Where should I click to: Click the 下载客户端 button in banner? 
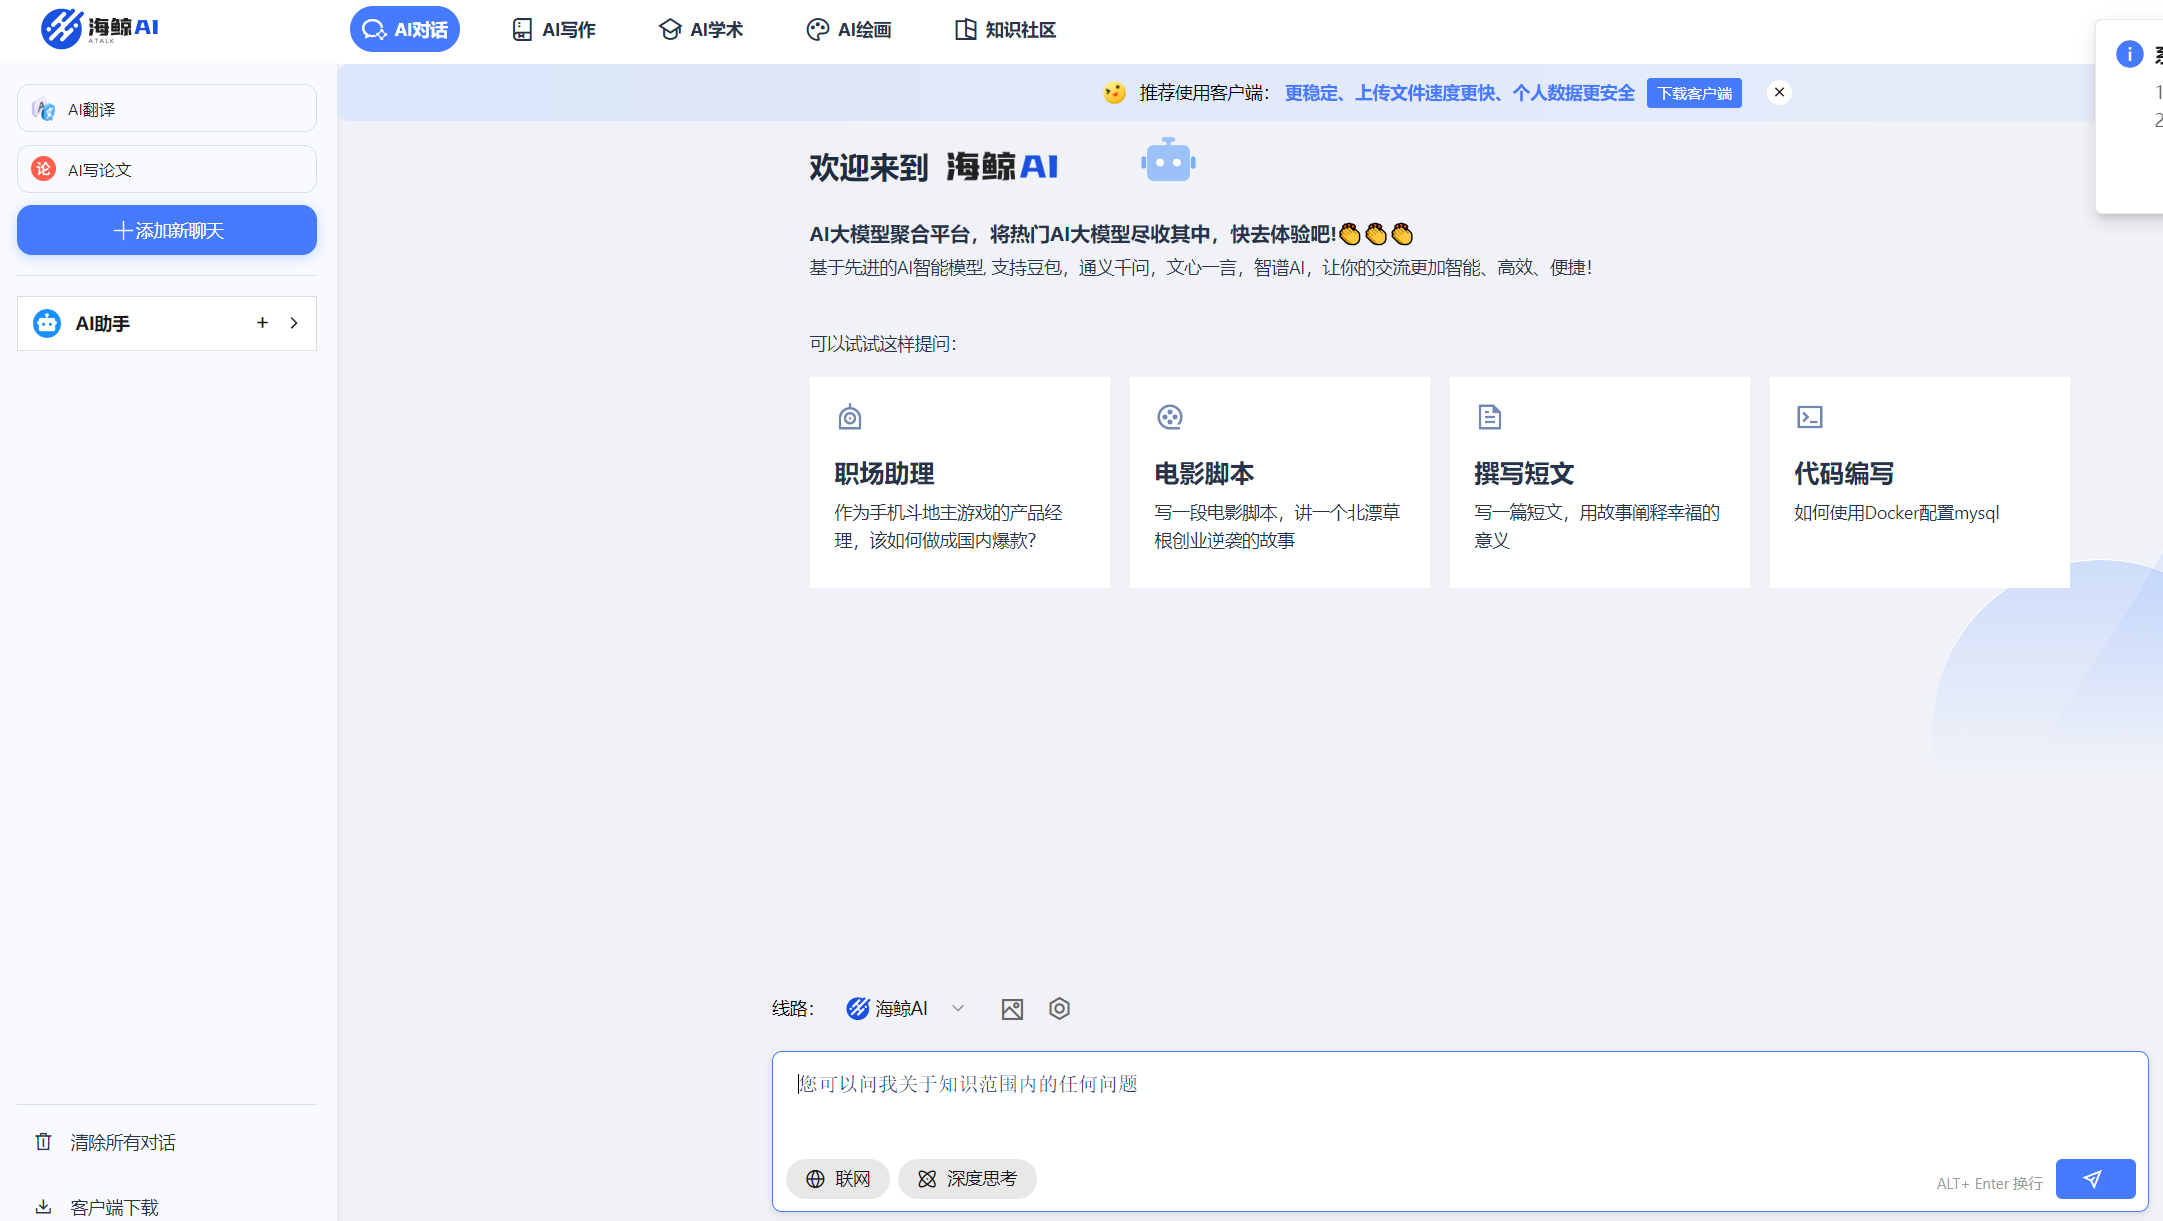(1694, 93)
